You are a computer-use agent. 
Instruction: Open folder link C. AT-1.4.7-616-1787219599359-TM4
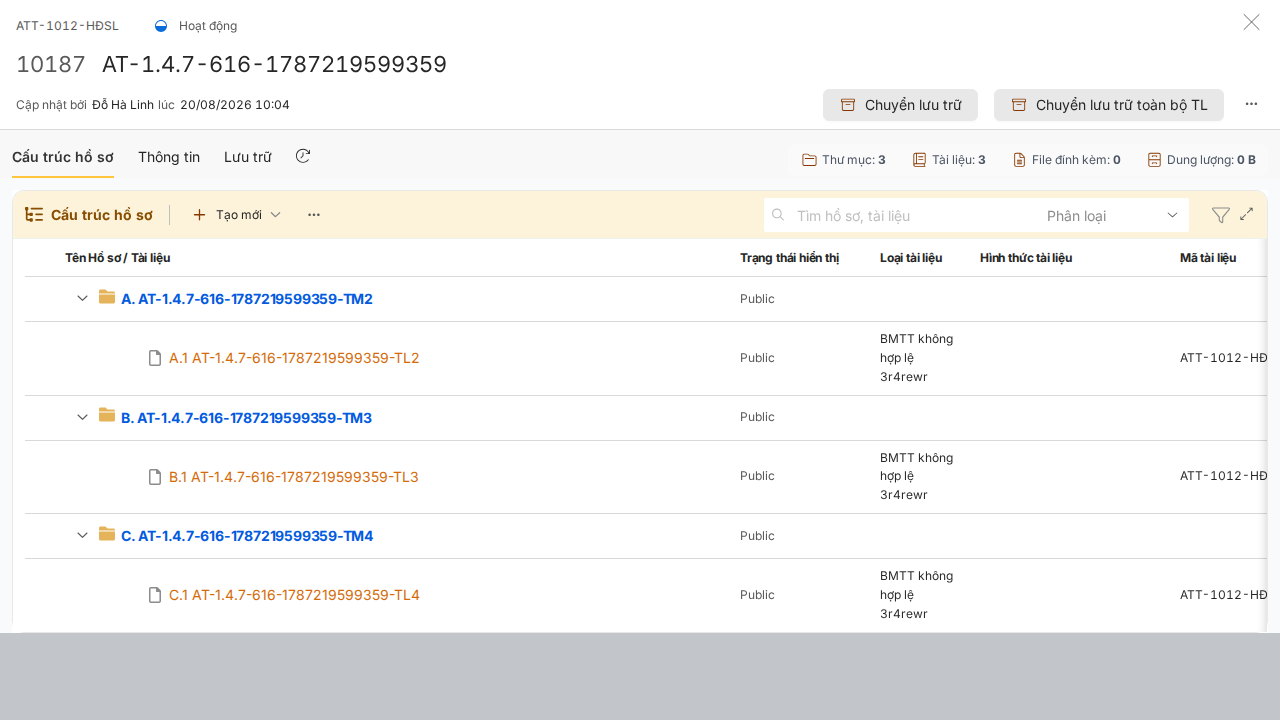point(247,536)
